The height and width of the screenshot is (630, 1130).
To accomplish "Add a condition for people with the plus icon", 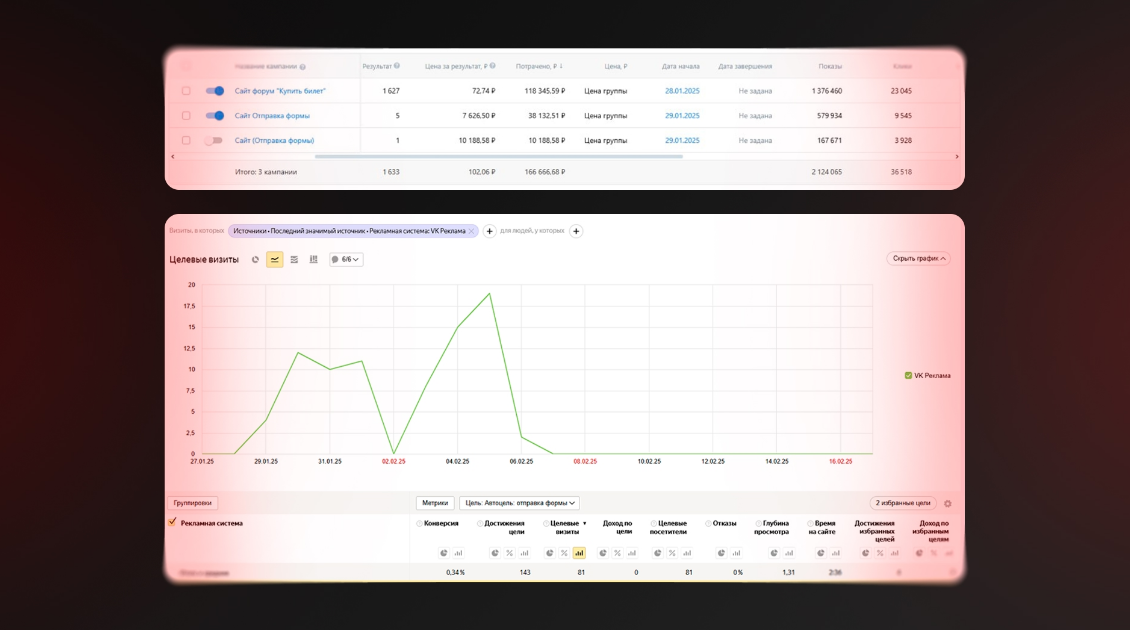I will click(x=576, y=231).
